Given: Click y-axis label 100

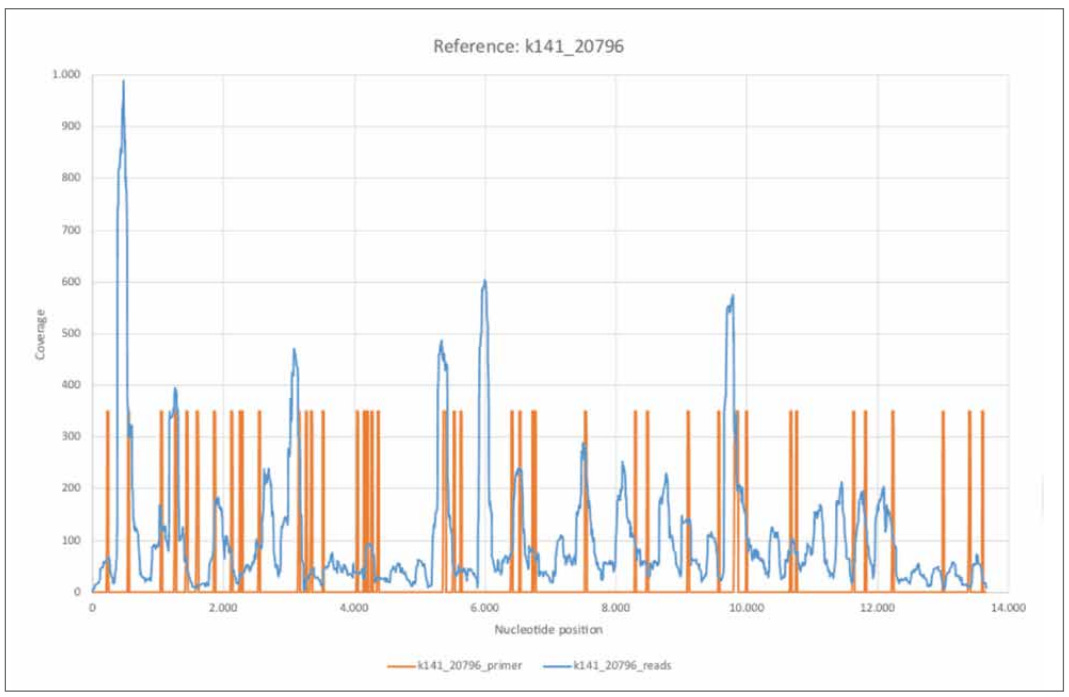Looking at the screenshot, I should 72,540.
